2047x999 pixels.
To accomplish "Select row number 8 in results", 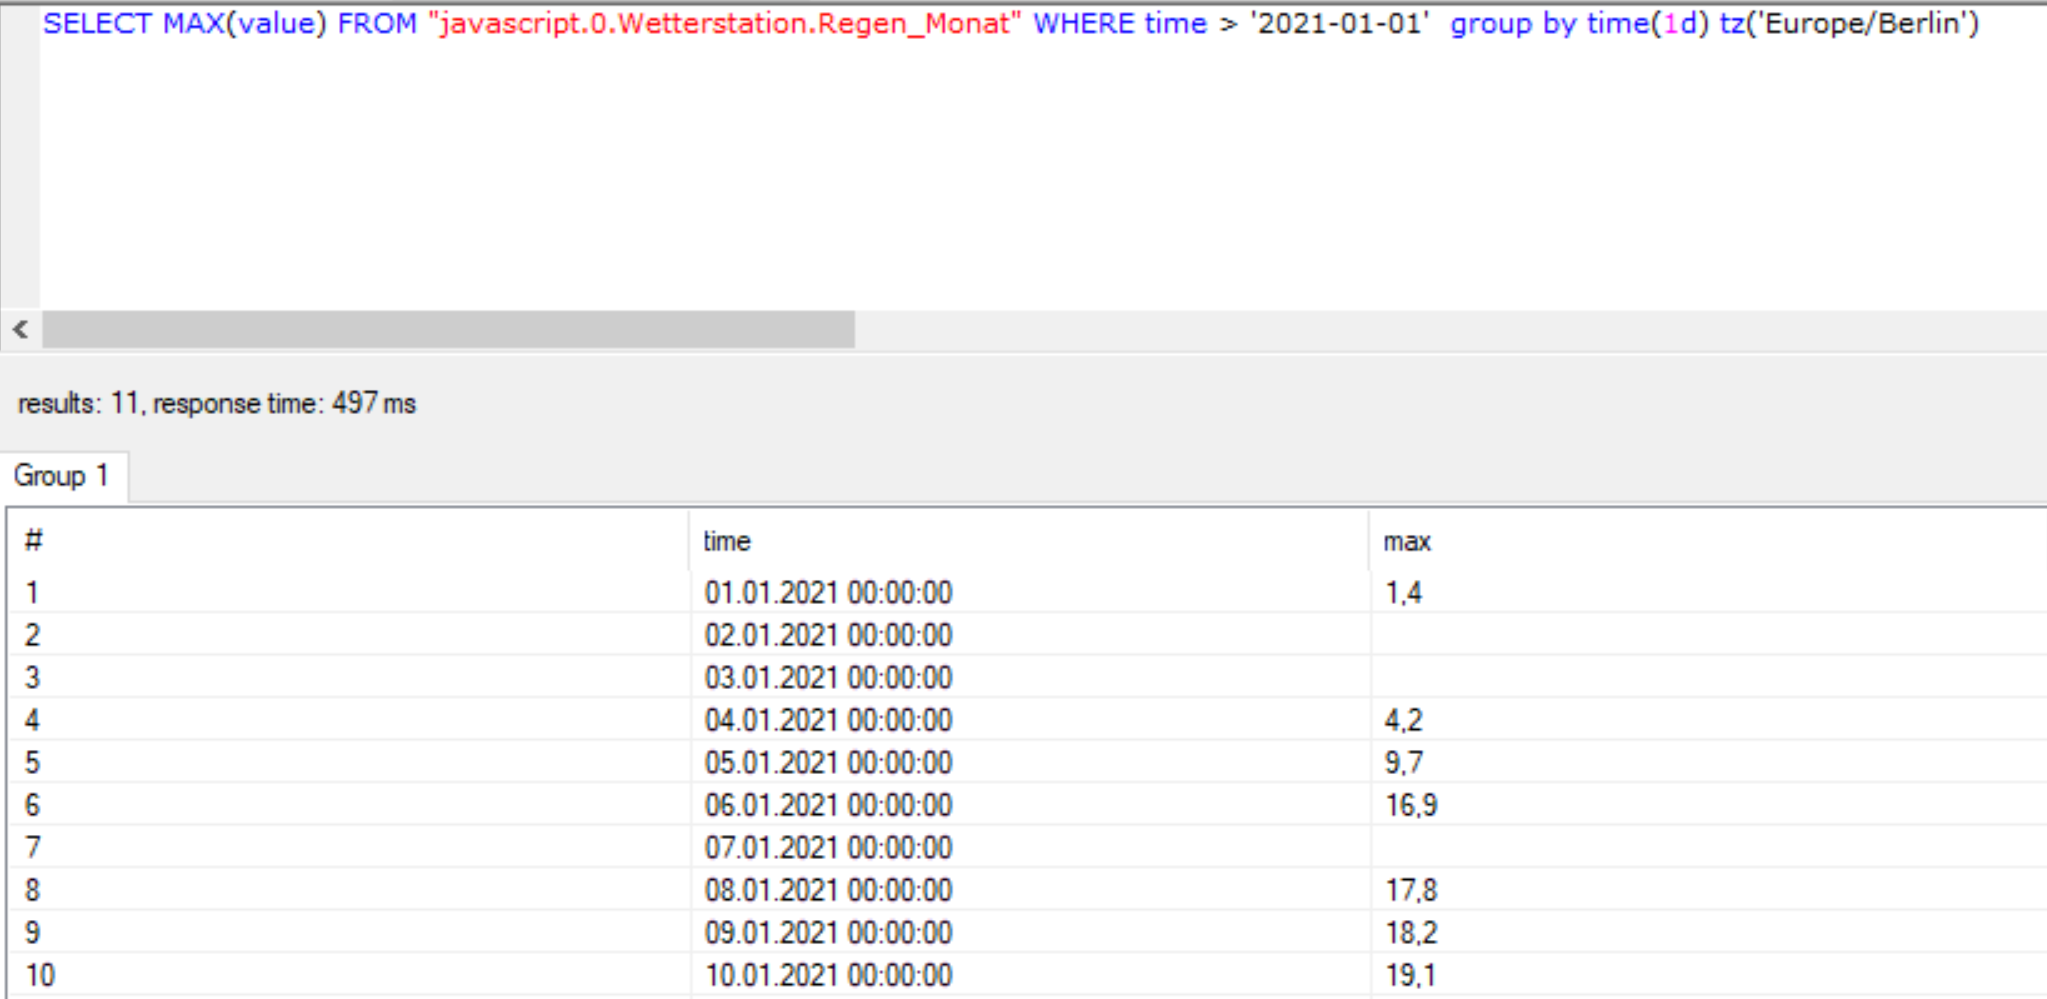I will point(32,890).
